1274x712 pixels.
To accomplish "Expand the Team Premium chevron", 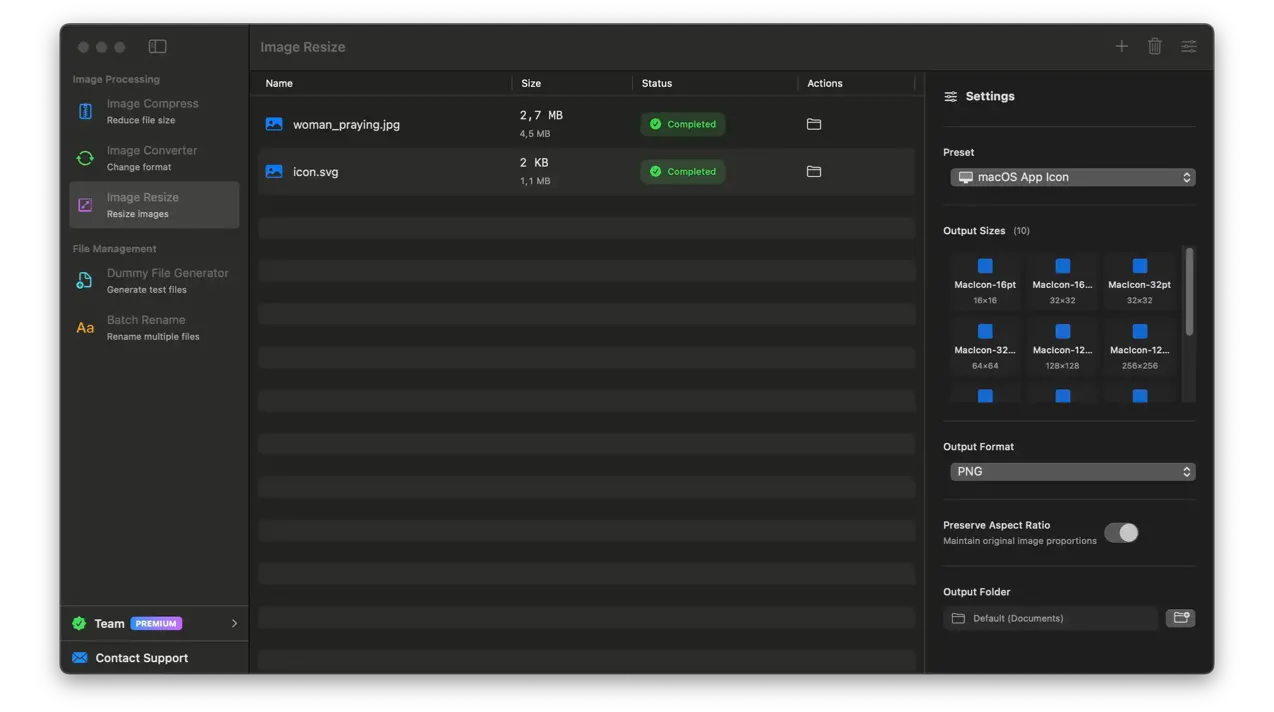I will click(234, 623).
